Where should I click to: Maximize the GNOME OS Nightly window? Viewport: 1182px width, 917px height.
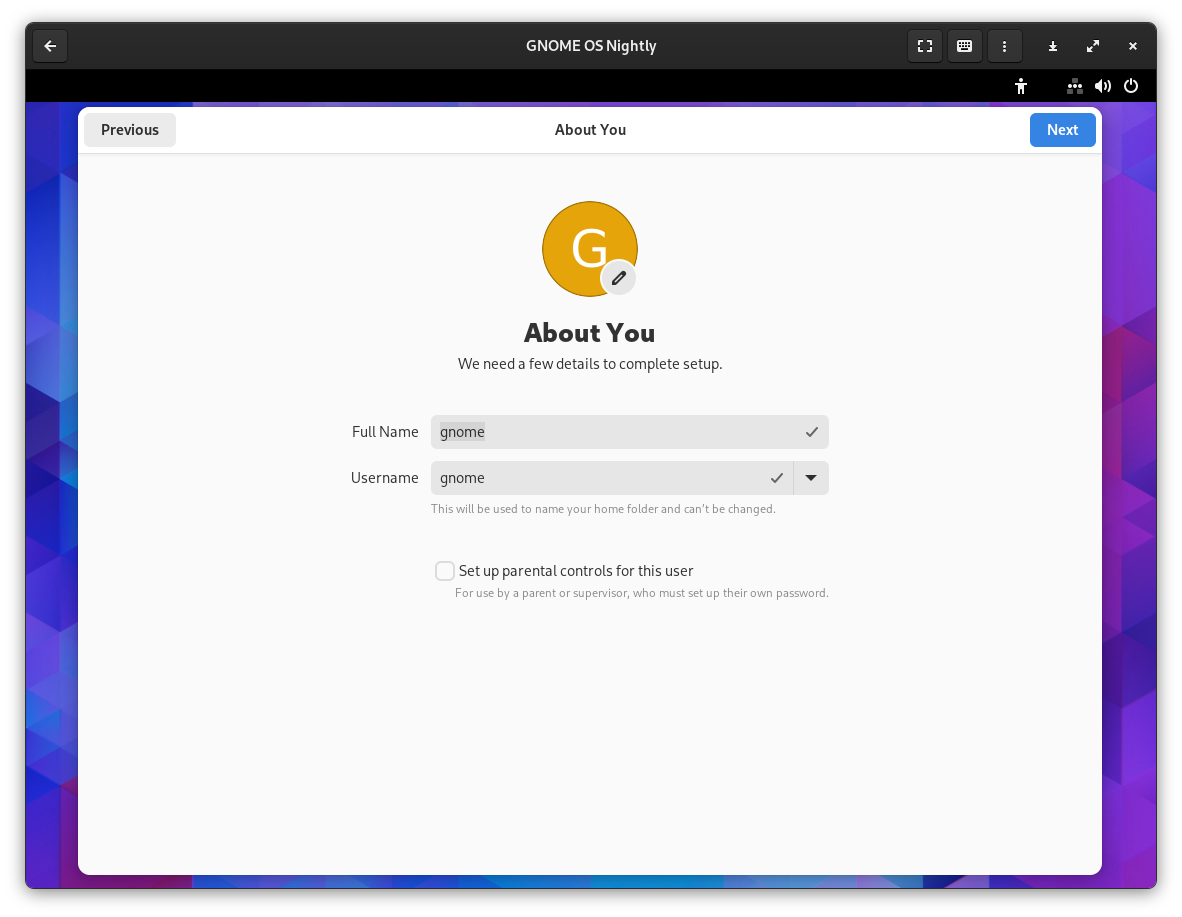(x=1093, y=46)
